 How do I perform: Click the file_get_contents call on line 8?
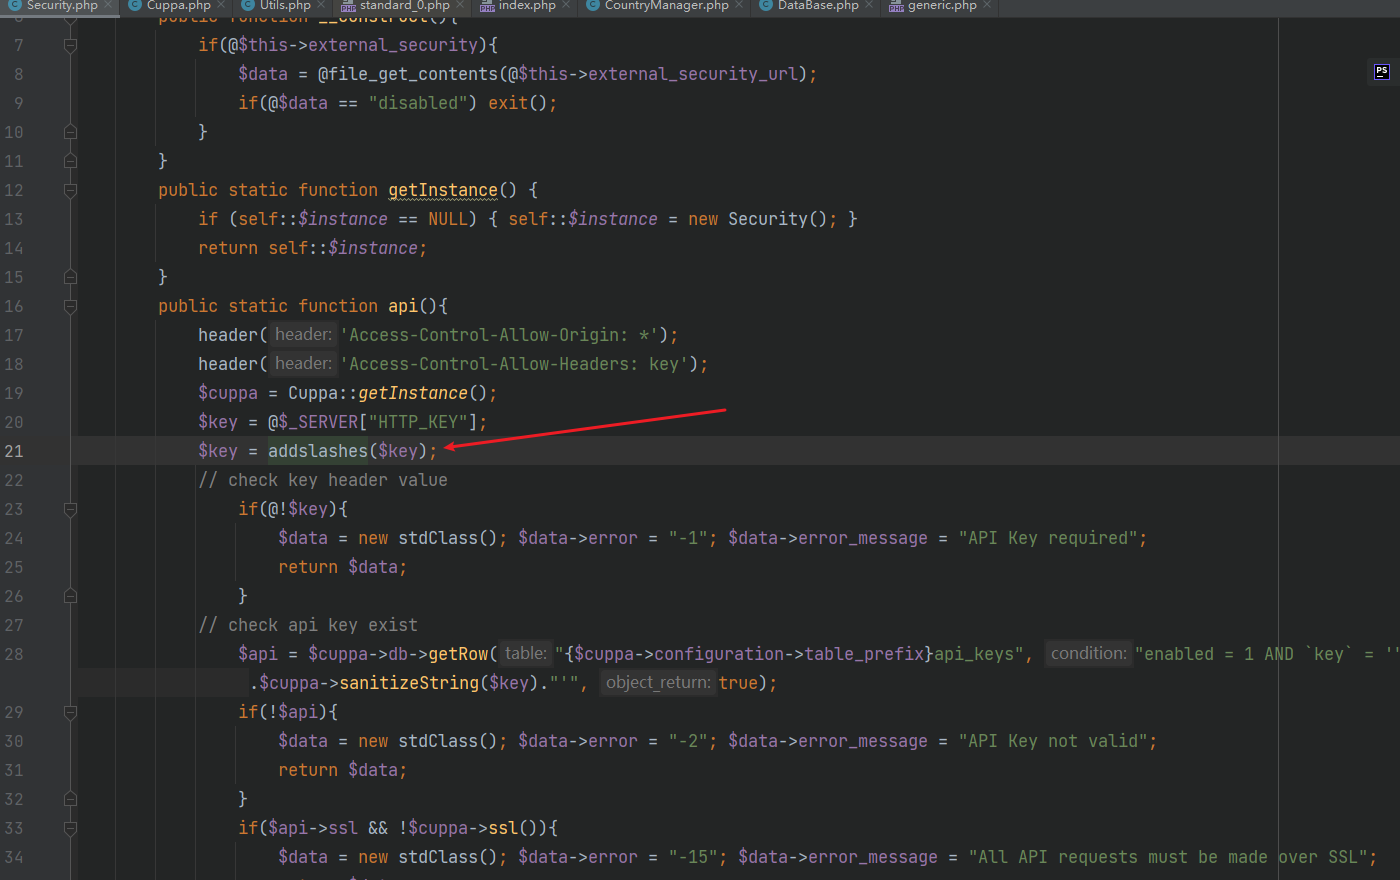pos(413,74)
